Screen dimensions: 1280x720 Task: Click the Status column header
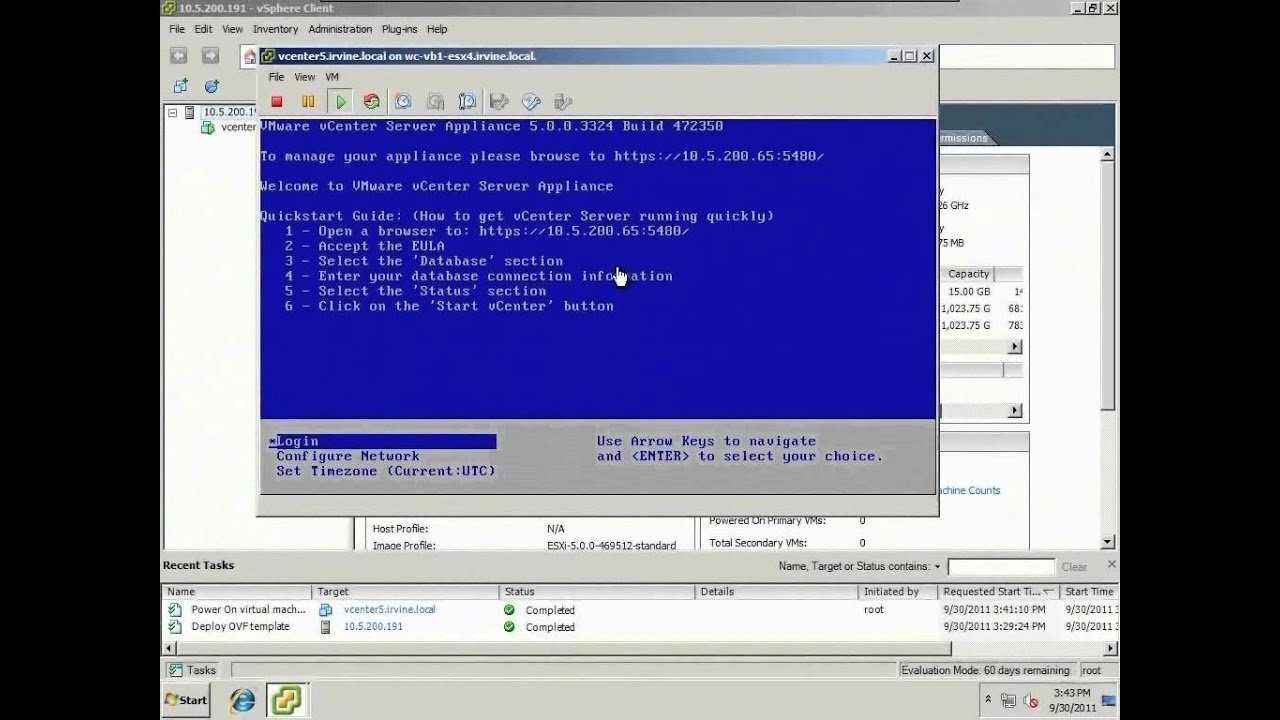point(598,592)
